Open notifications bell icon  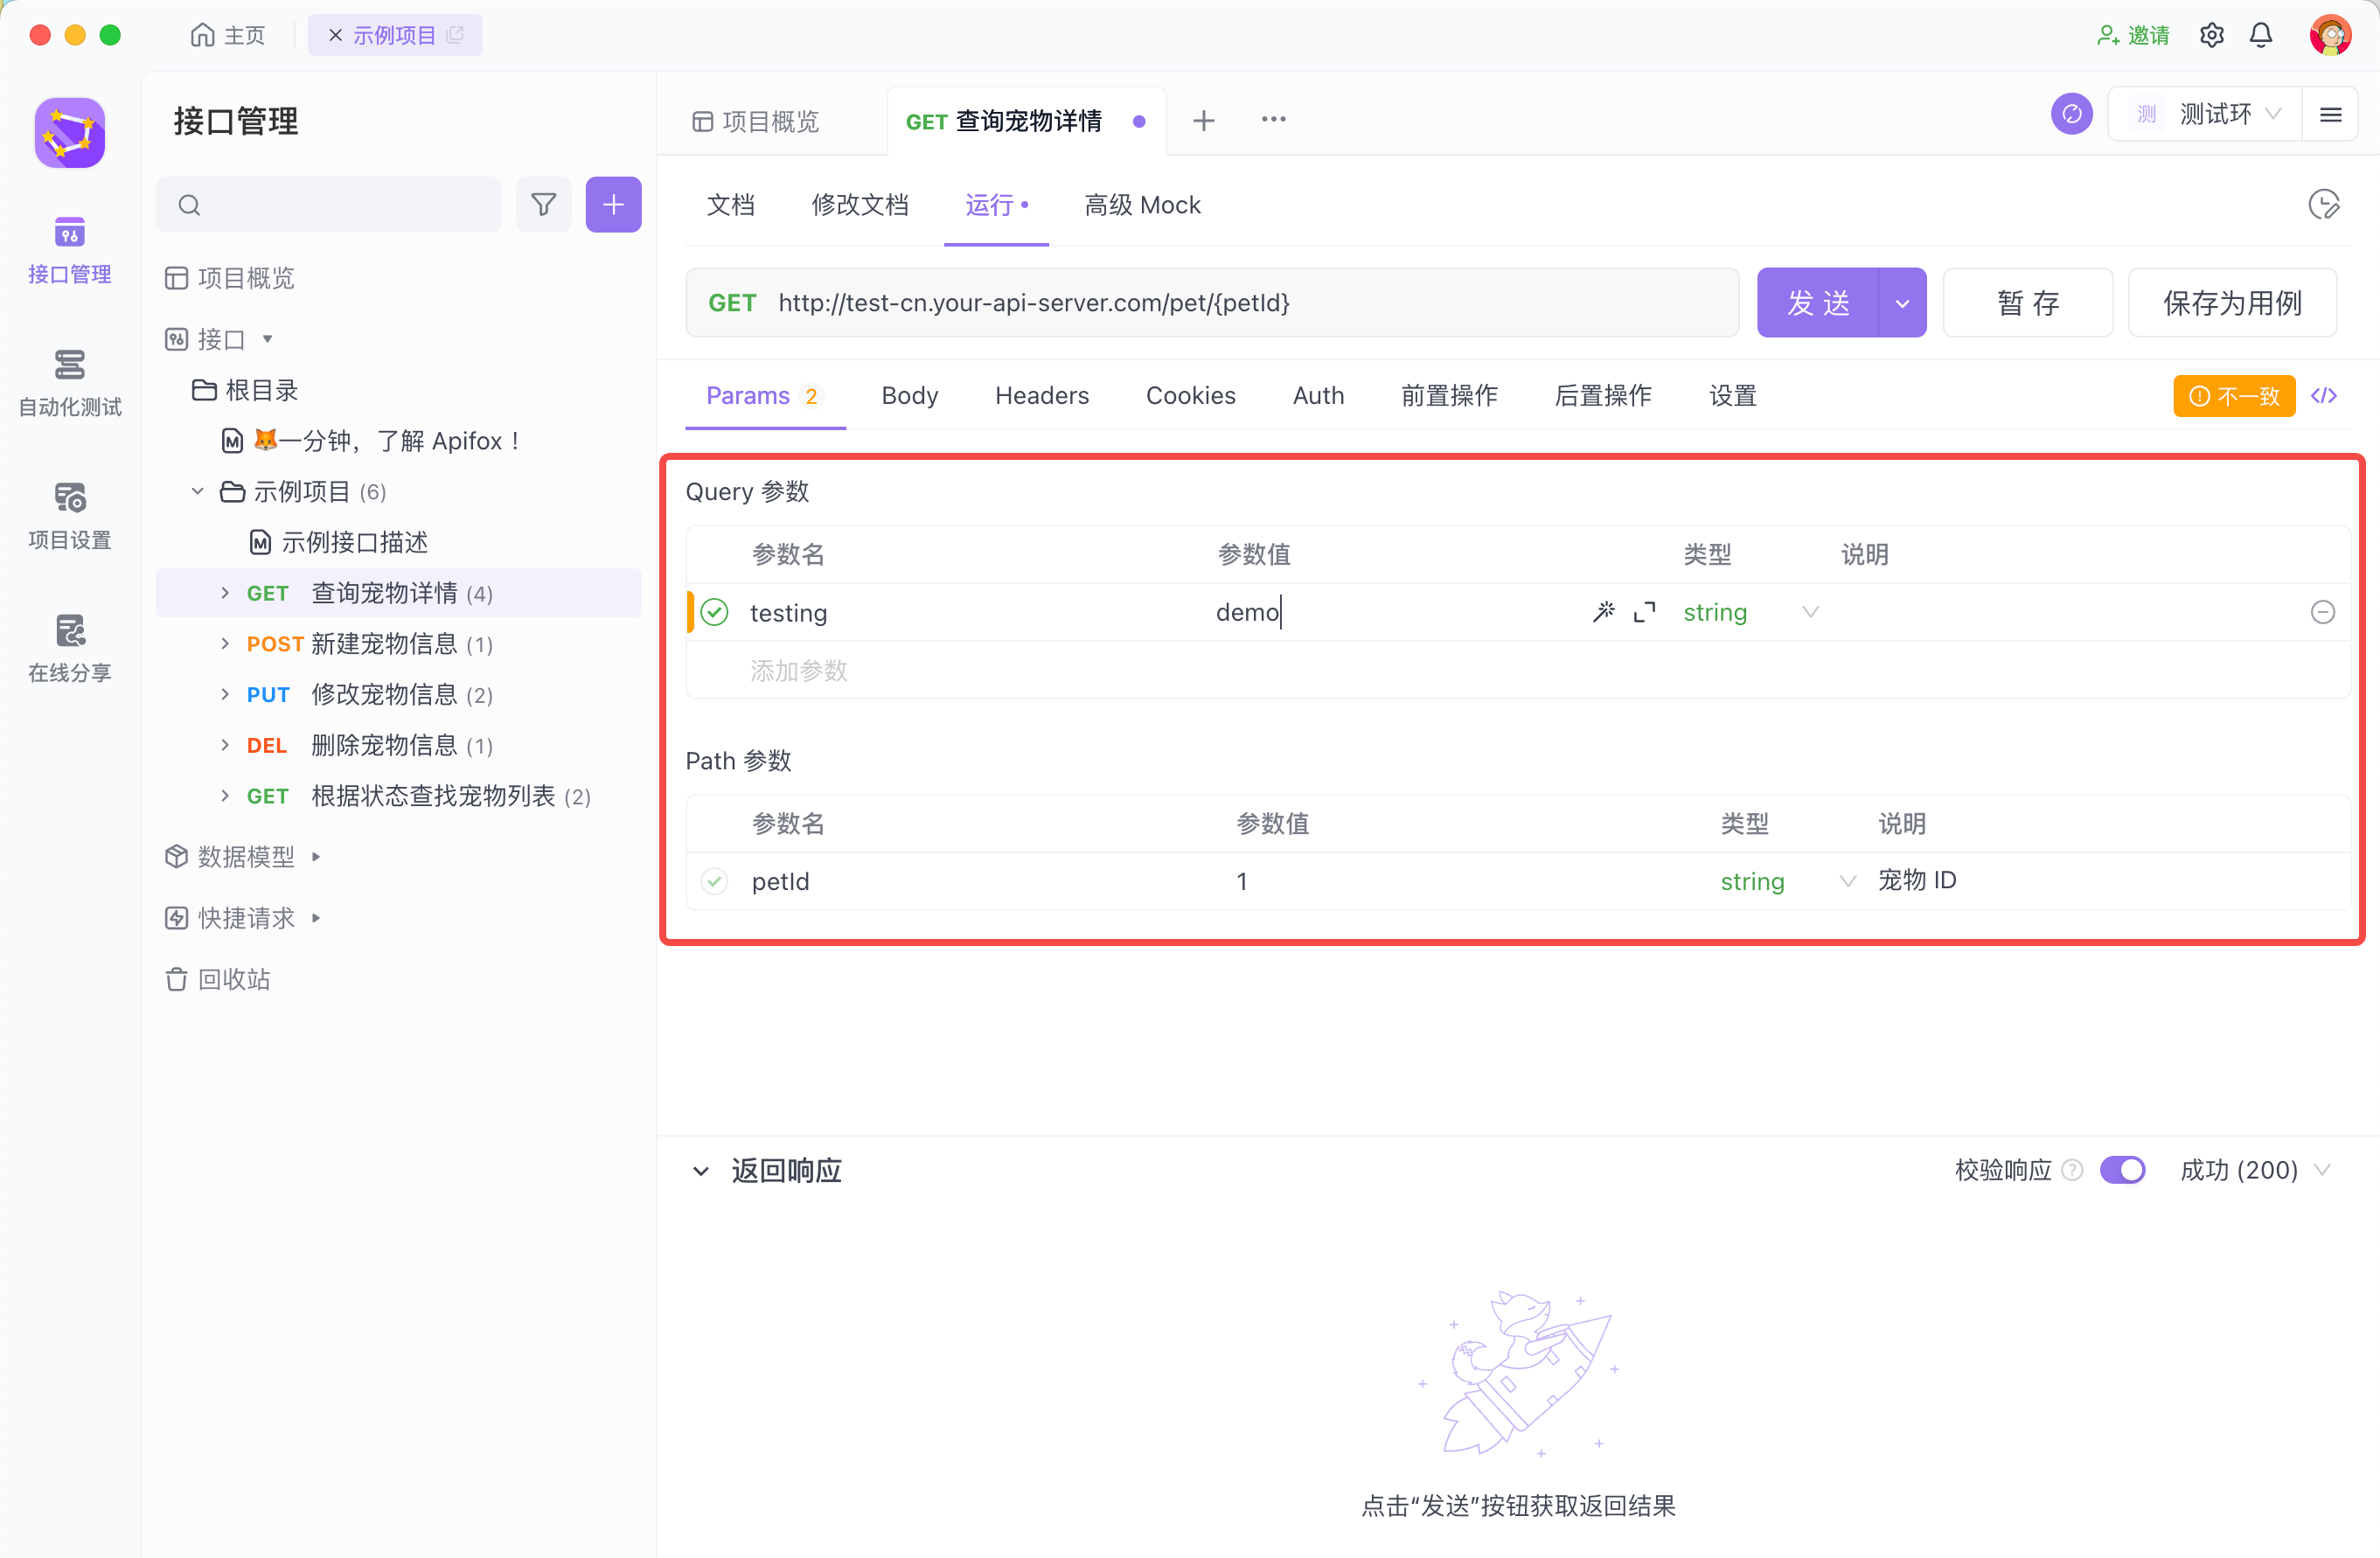coord(2261,35)
